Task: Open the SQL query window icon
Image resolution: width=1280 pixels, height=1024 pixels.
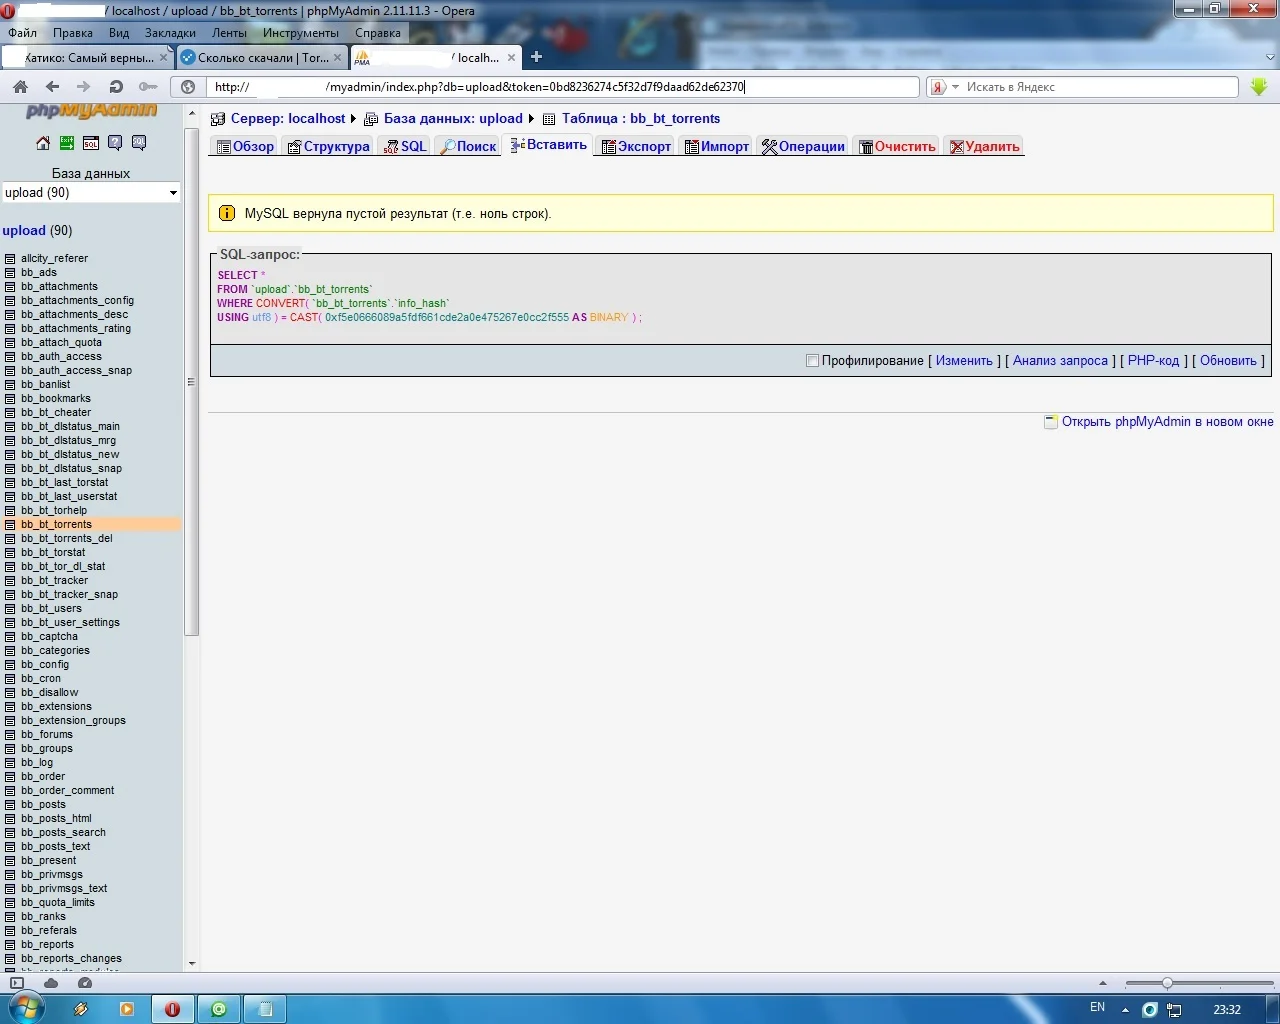Action: 91,143
